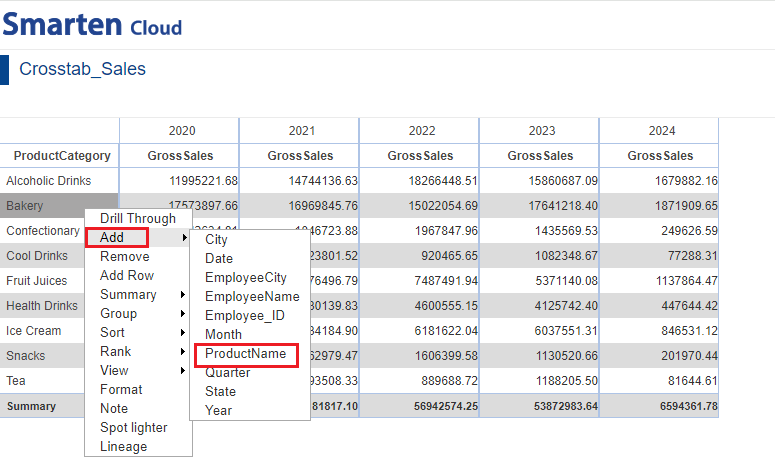Select the Snacks row label
Image resolution: width=775 pixels, height=476 pixels.
pos(26,356)
